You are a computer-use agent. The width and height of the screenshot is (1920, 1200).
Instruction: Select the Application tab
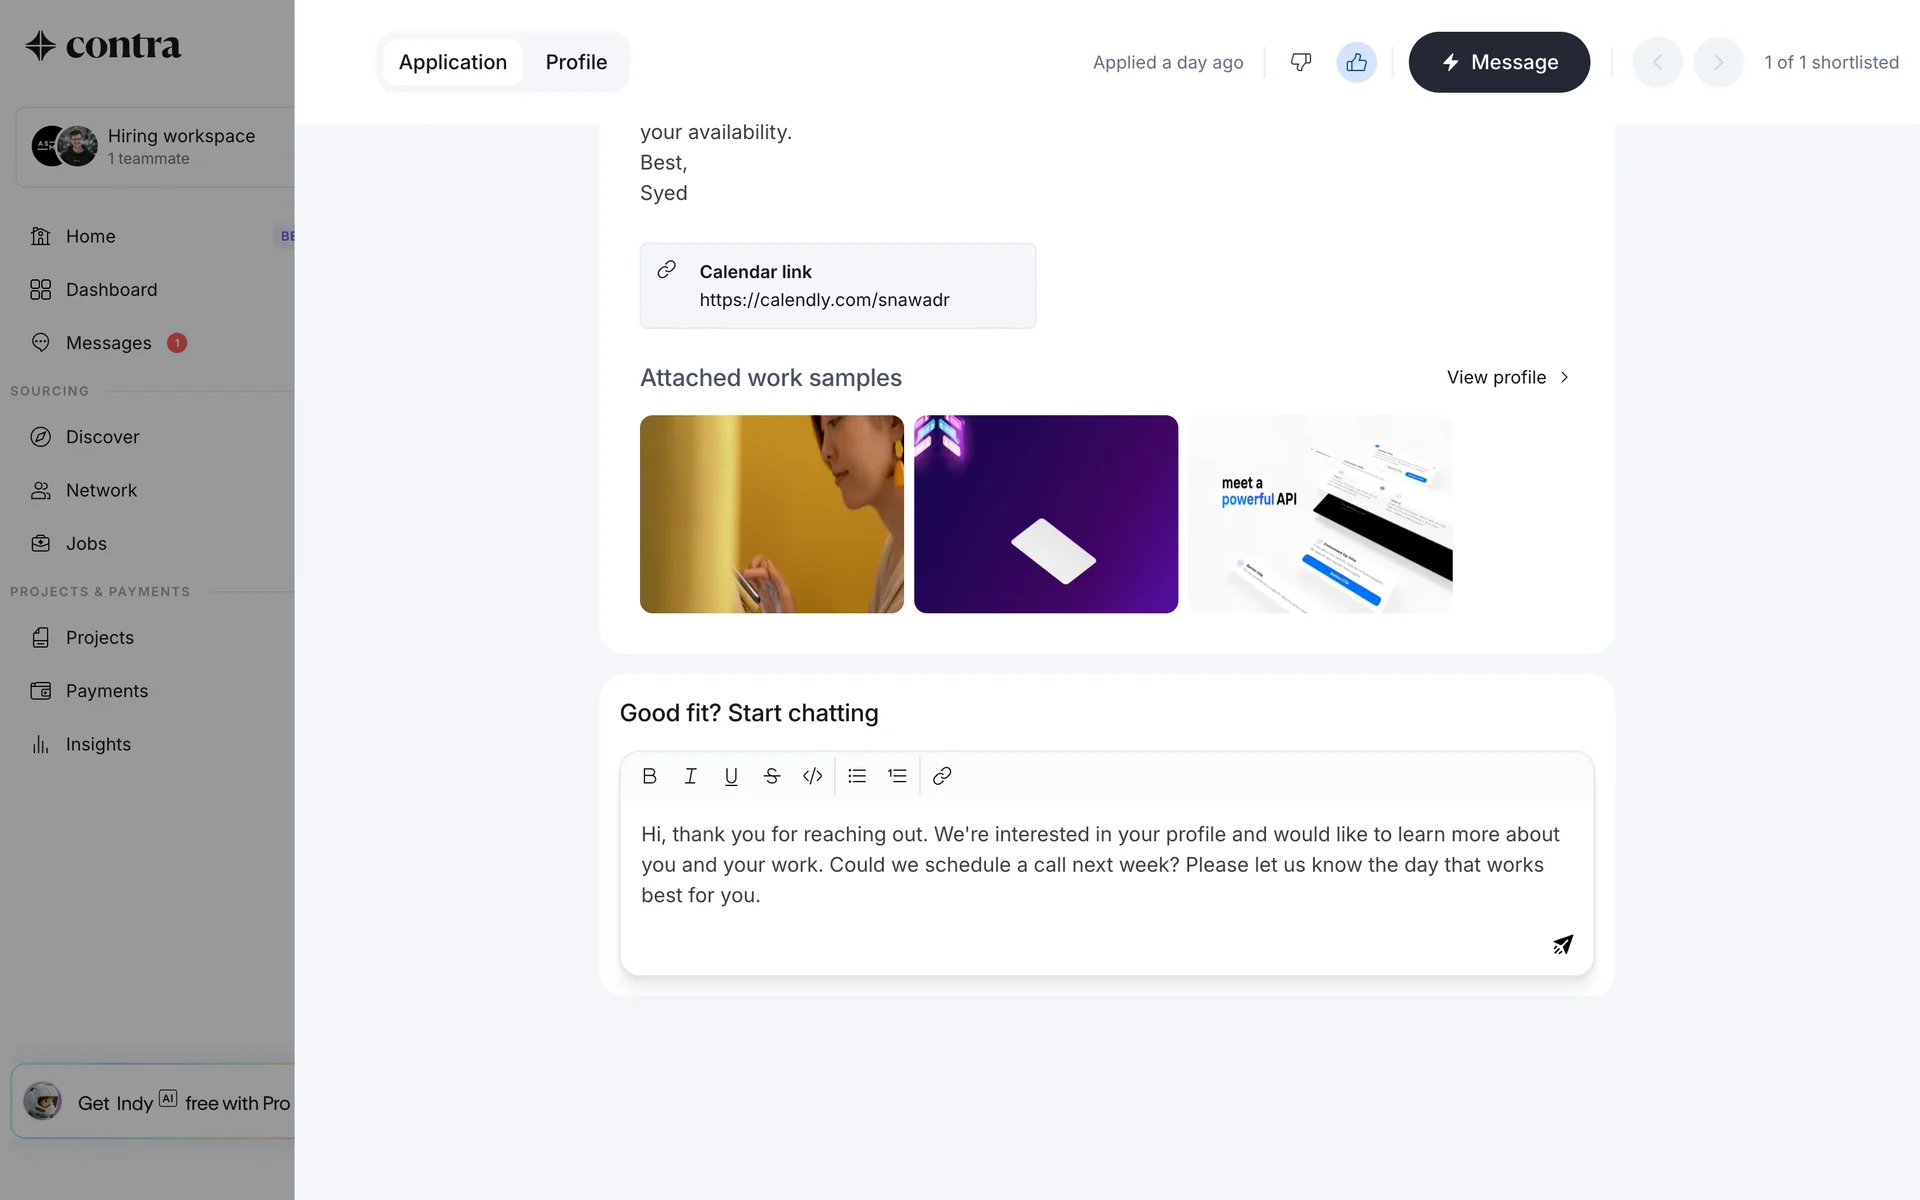pyautogui.click(x=452, y=62)
